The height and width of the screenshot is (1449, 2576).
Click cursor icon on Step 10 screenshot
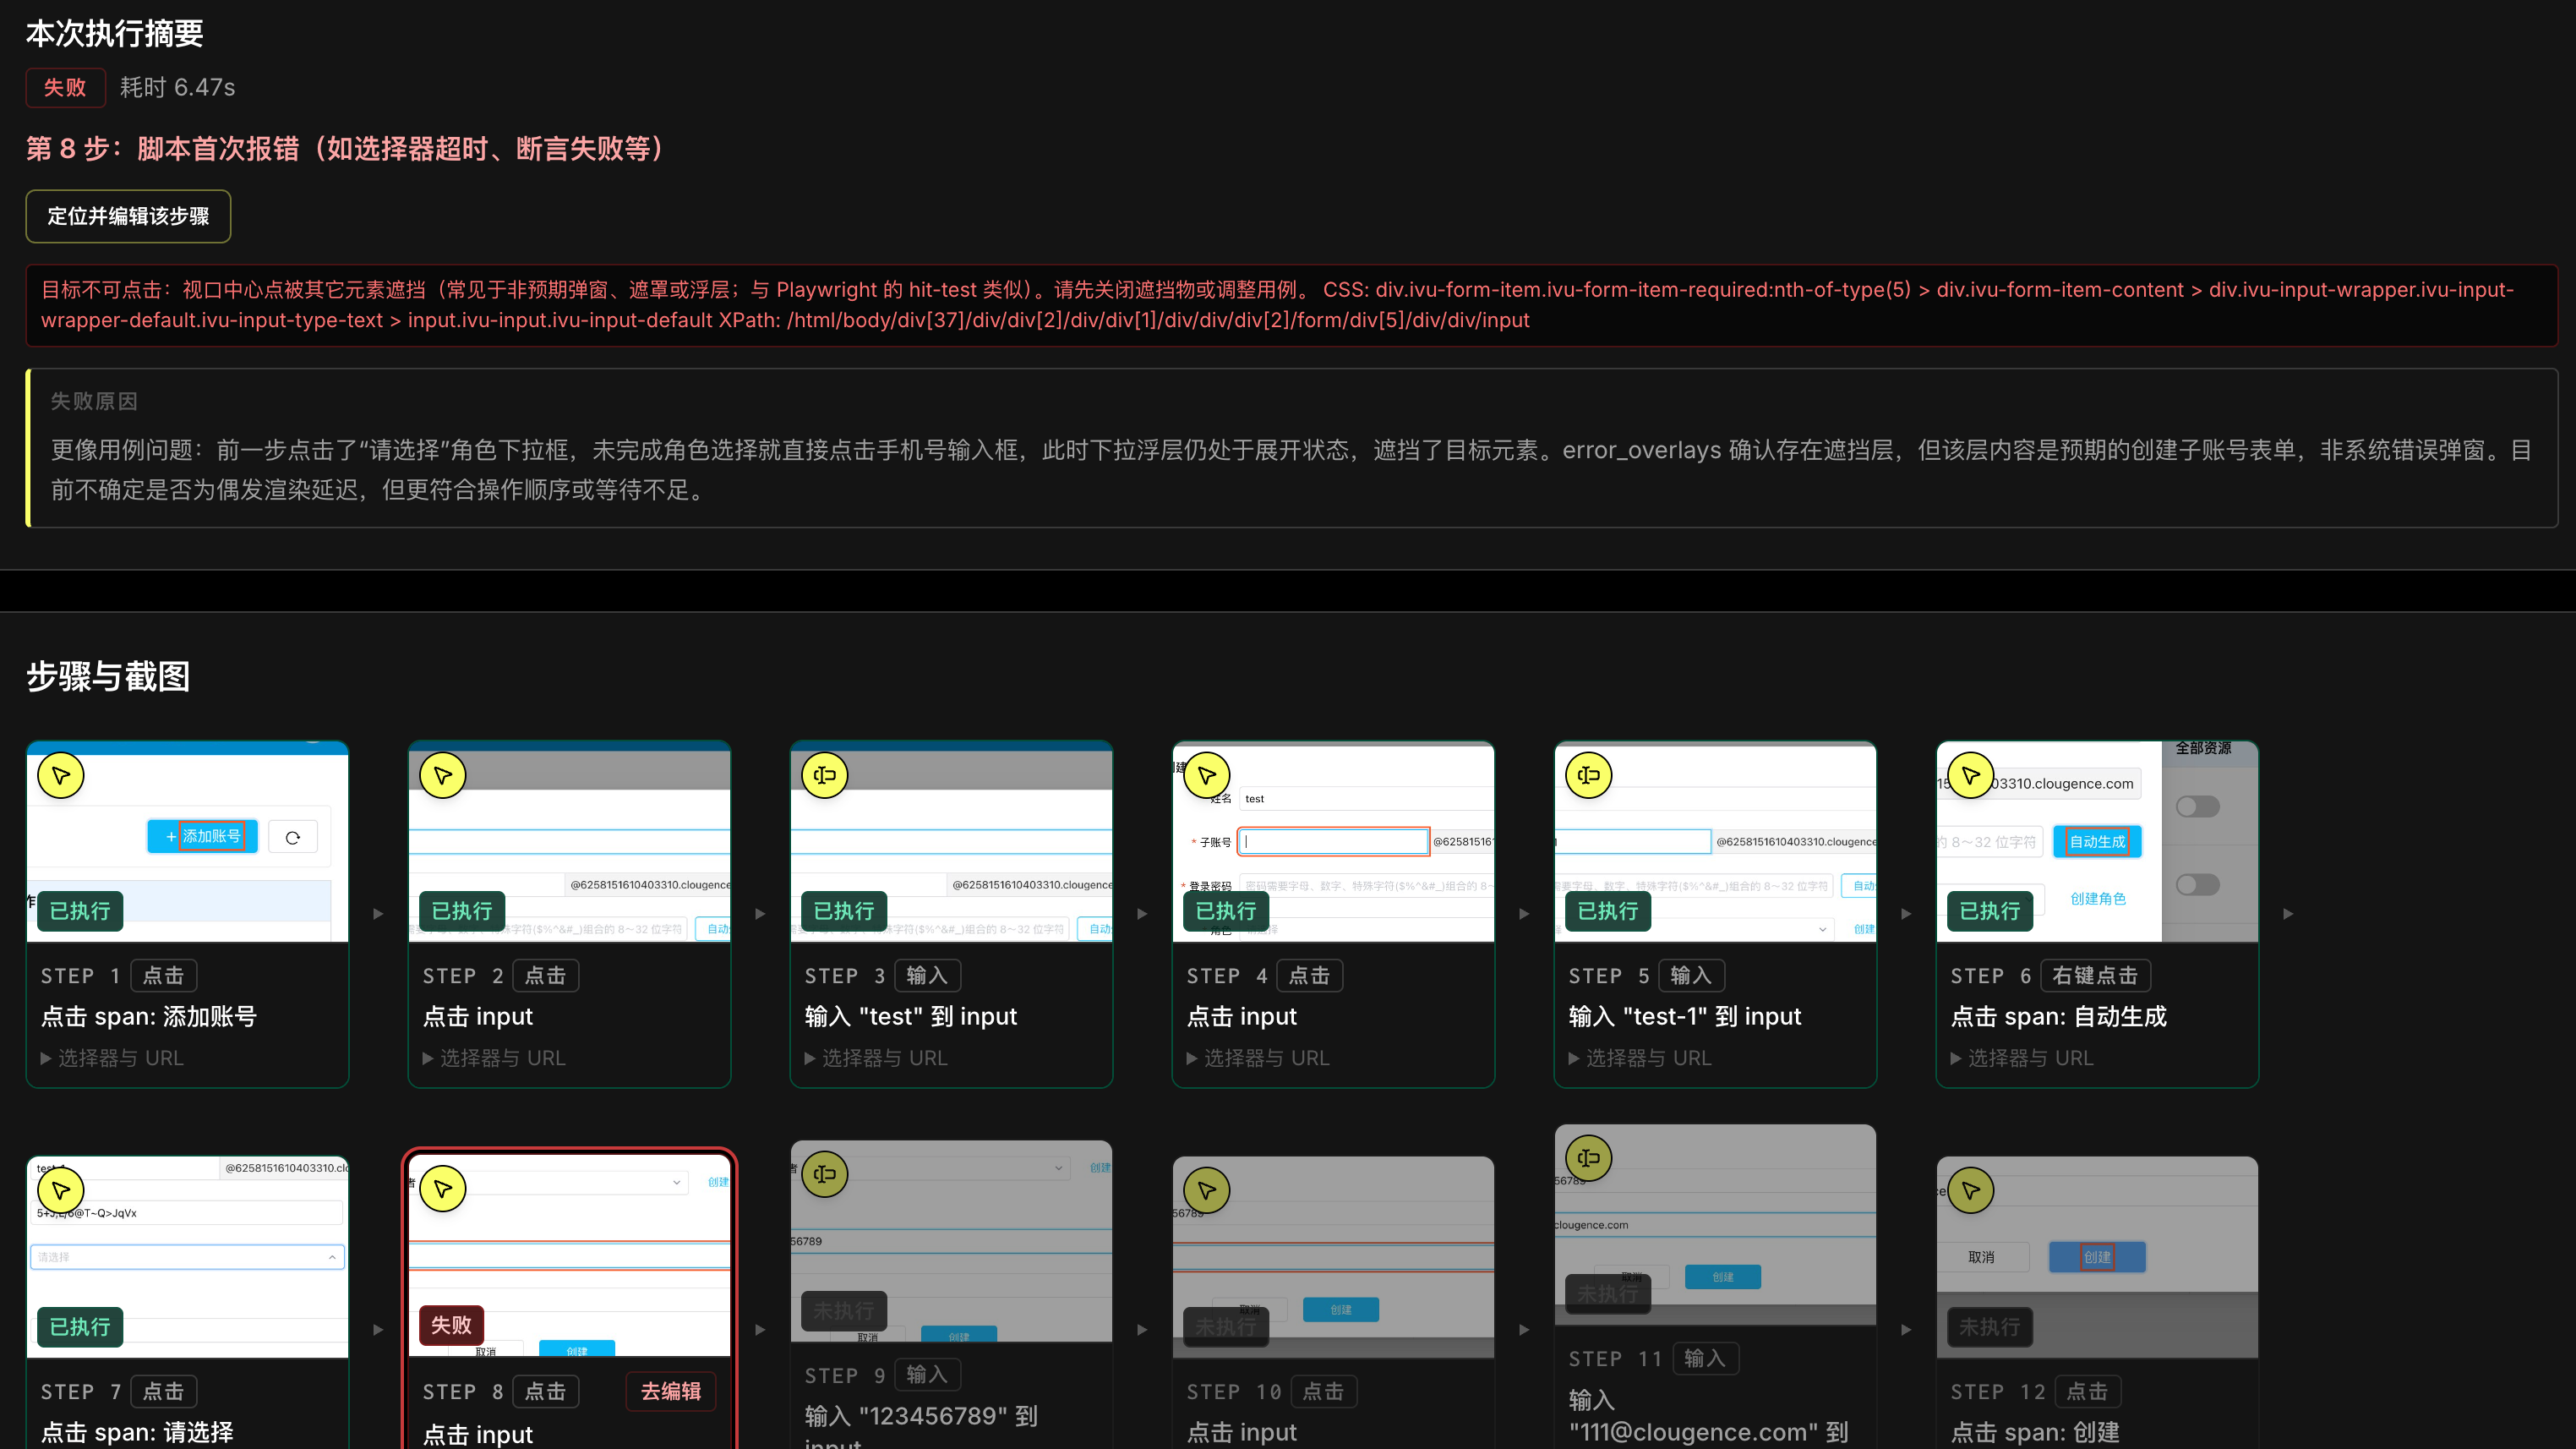(x=1207, y=1190)
